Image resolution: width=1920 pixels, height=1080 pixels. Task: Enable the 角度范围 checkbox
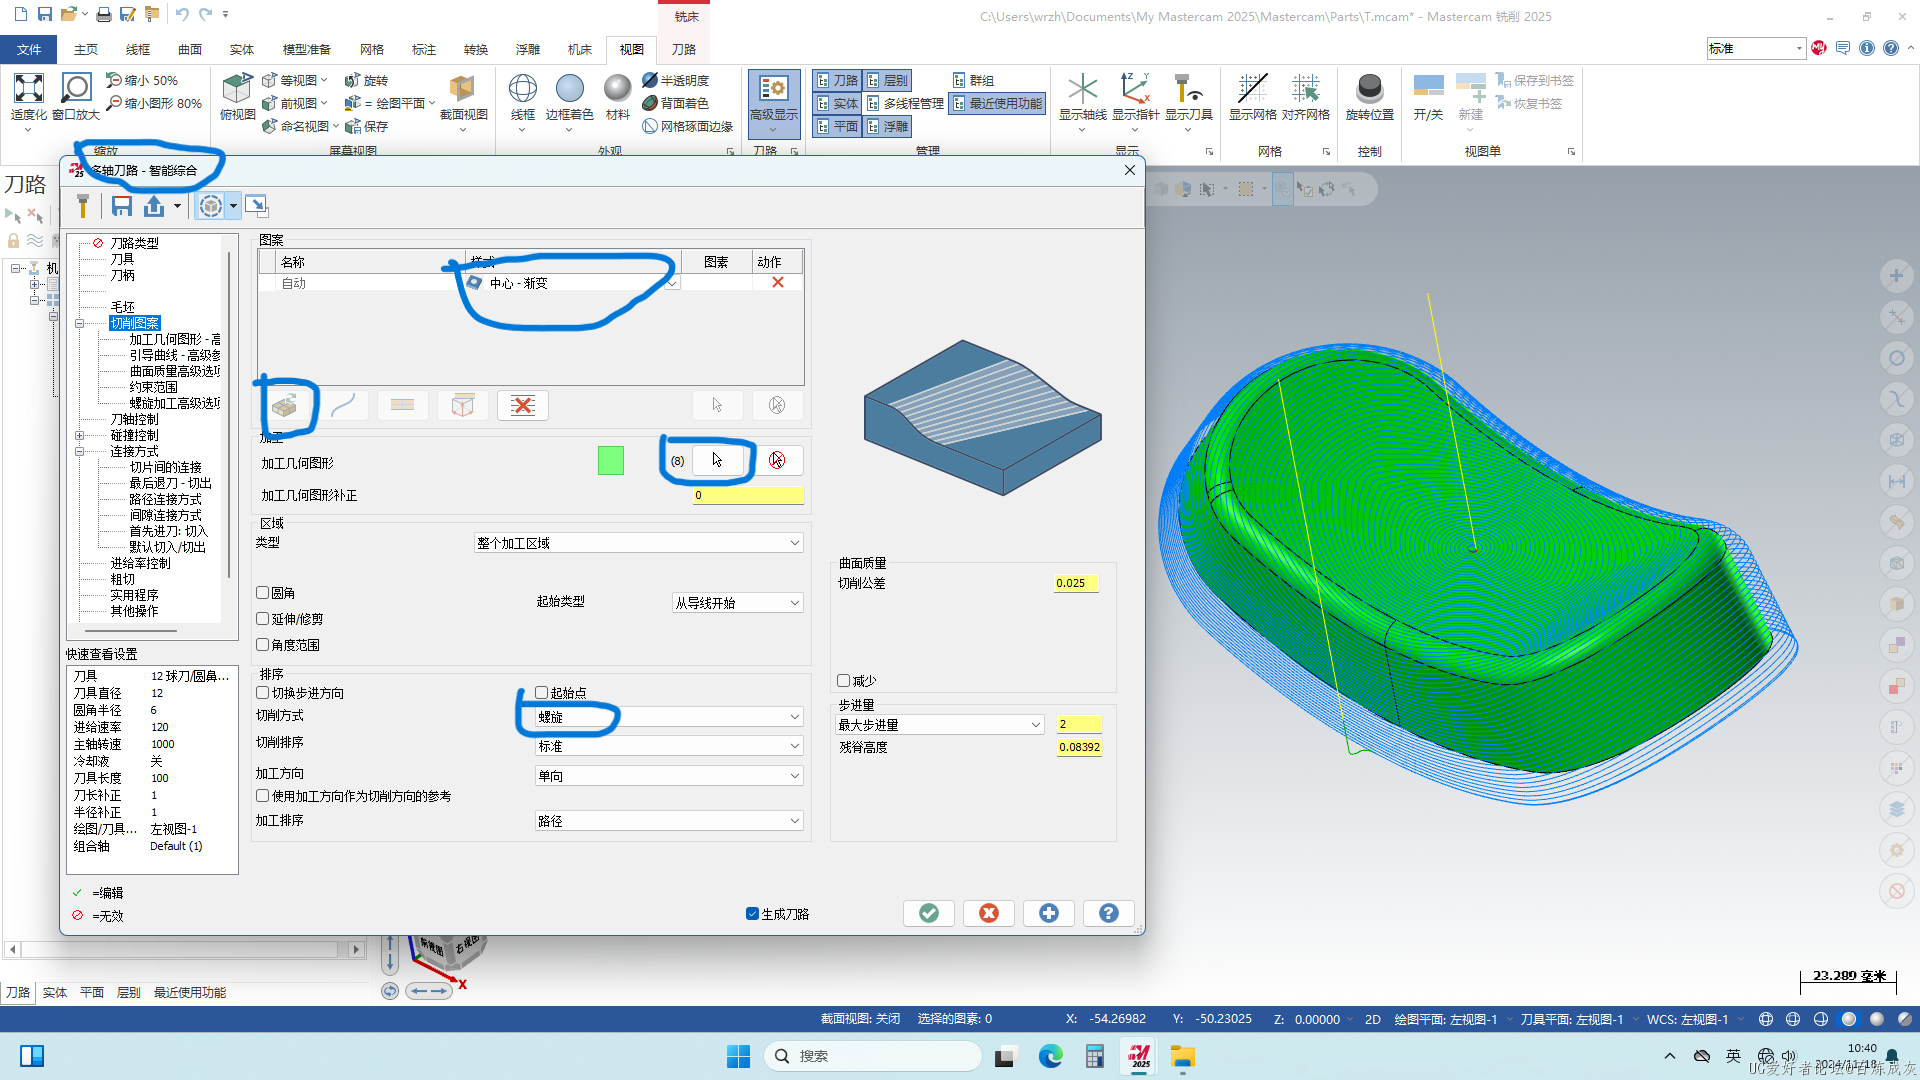(262, 645)
